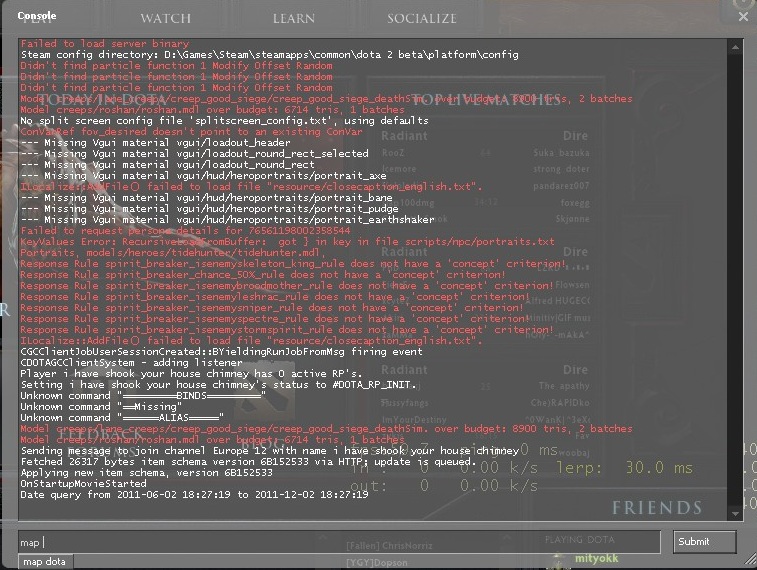This screenshot has width=757, height=570.
Task: Click the 'Steam config directory' log line
Action: coord(269,55)
